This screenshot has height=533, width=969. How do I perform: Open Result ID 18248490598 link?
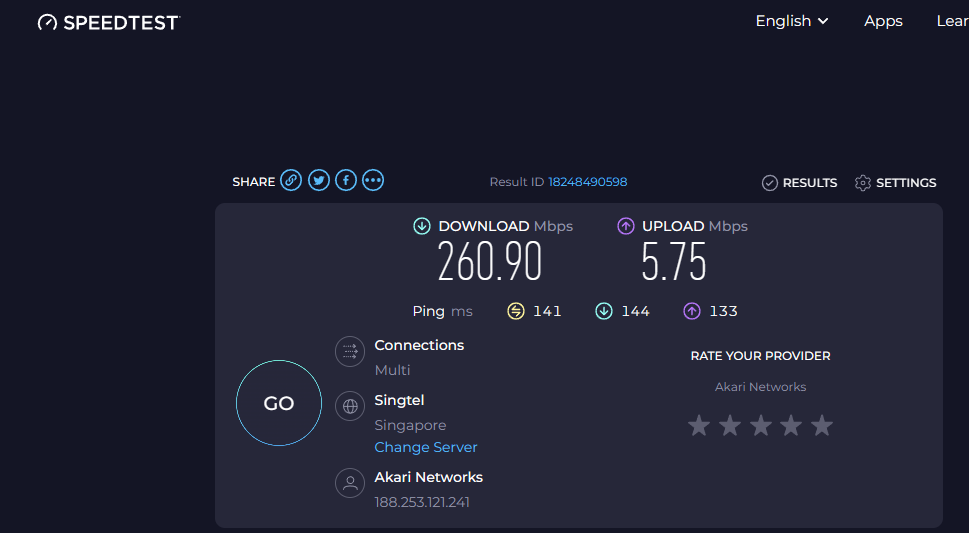coord(588,182)
